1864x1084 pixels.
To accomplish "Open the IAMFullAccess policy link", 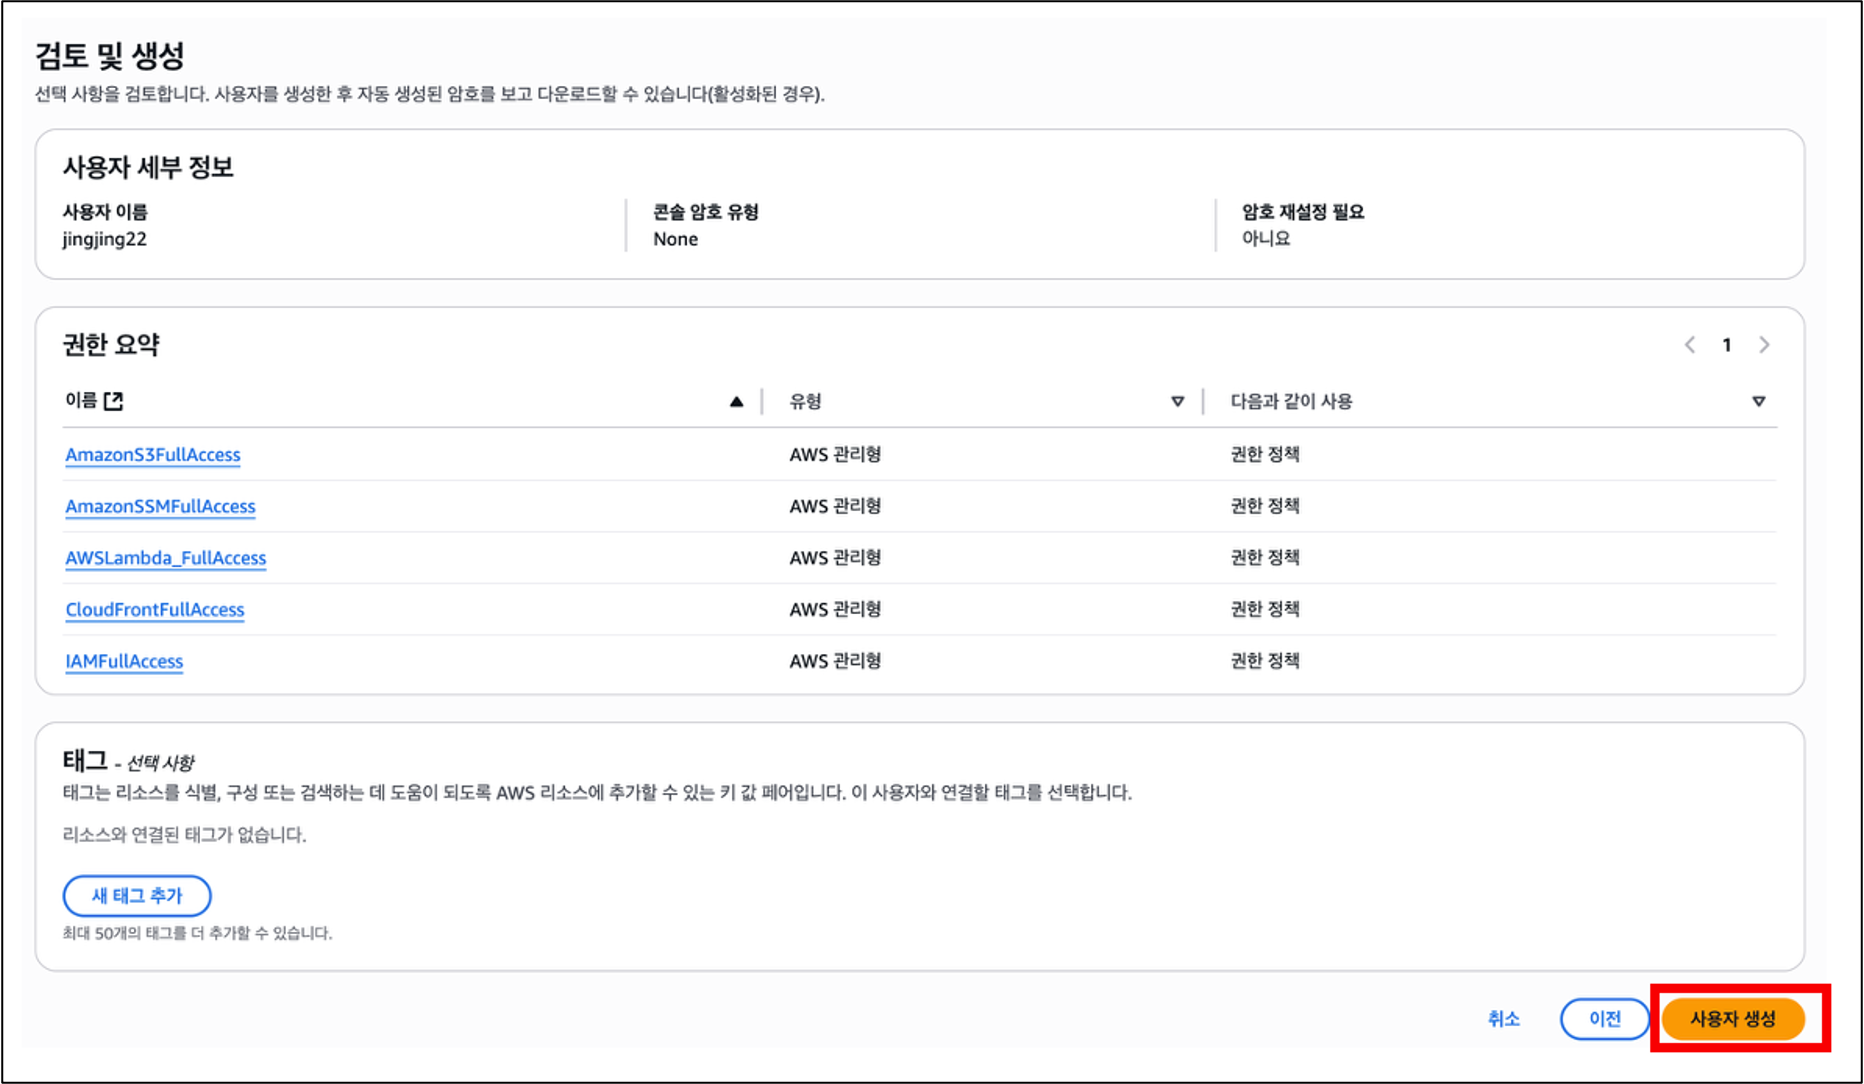I will (124, 661).
